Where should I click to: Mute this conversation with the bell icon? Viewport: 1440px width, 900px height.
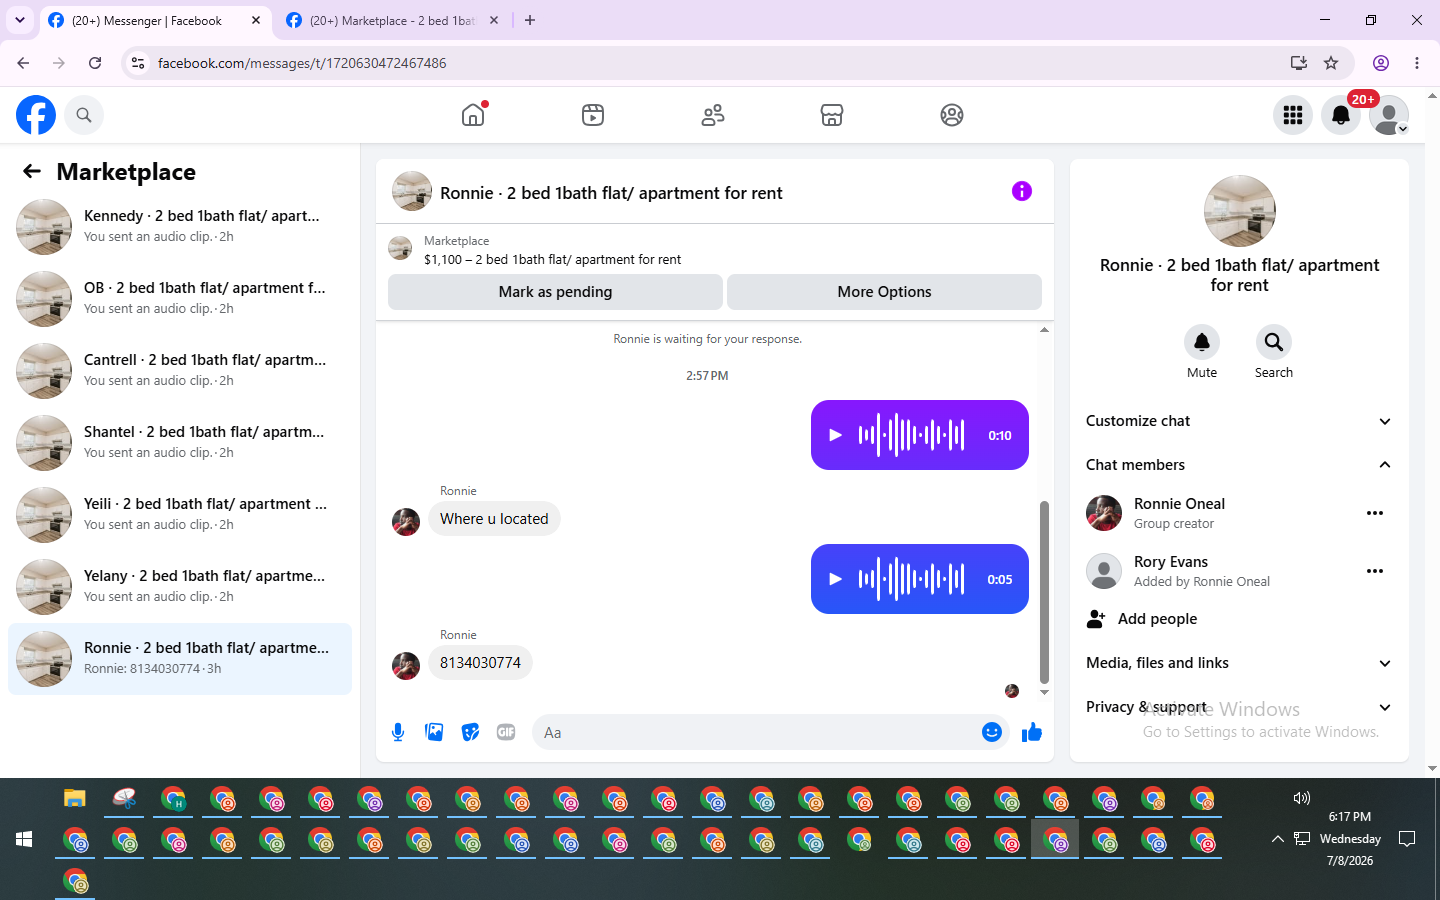1202,342
